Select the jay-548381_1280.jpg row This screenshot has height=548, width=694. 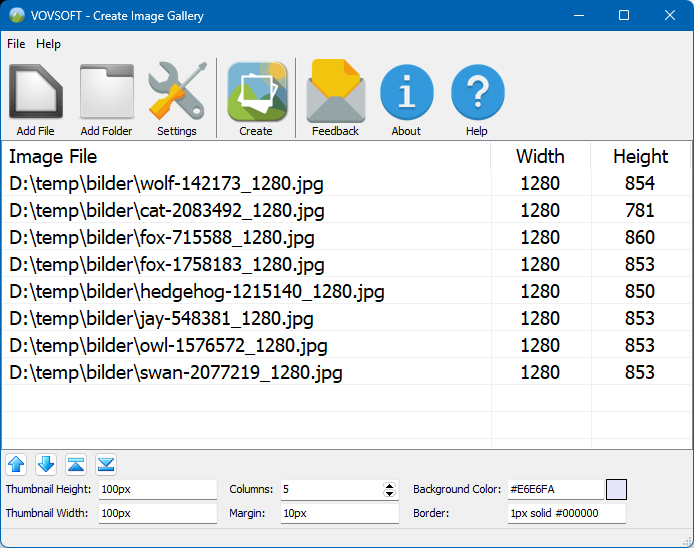click(347, 318)
